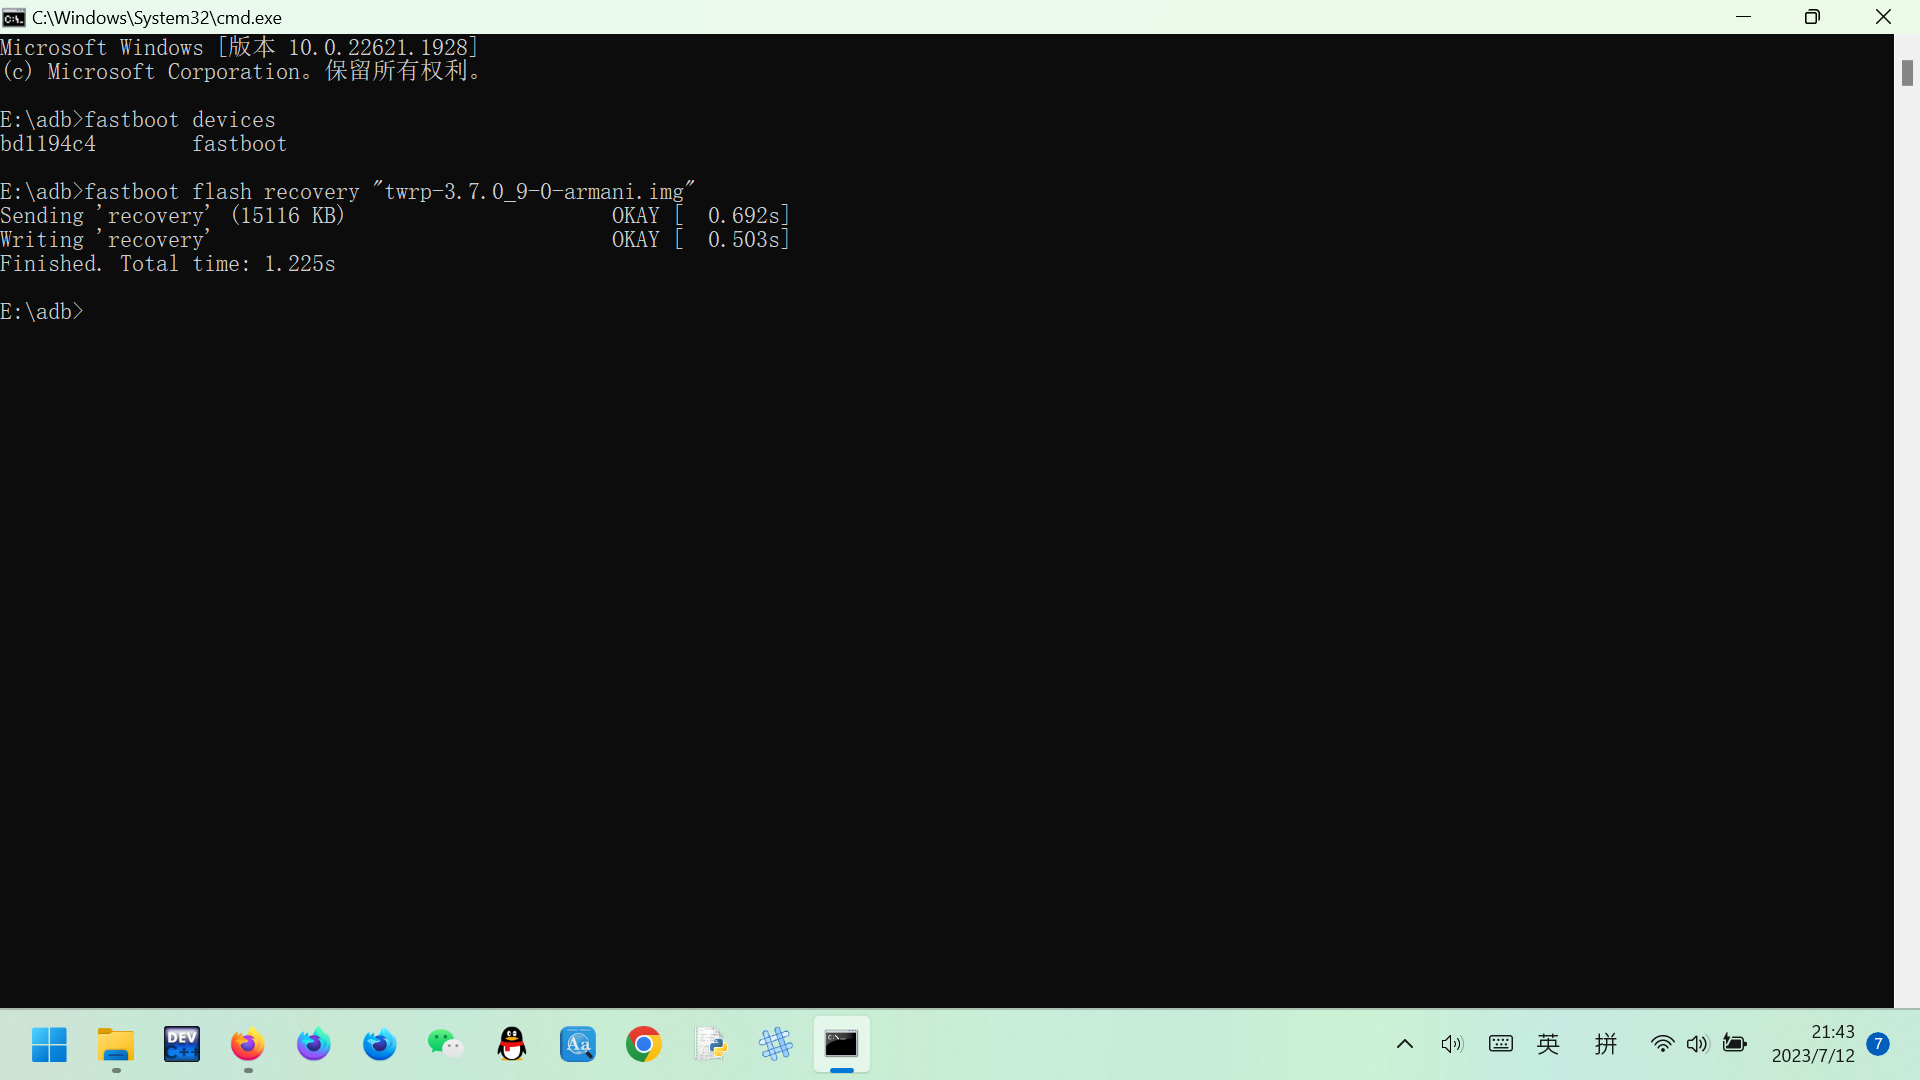Open the blue Firefox Developer Edition icon
1920x1080 pixels.
[380, 1045]
